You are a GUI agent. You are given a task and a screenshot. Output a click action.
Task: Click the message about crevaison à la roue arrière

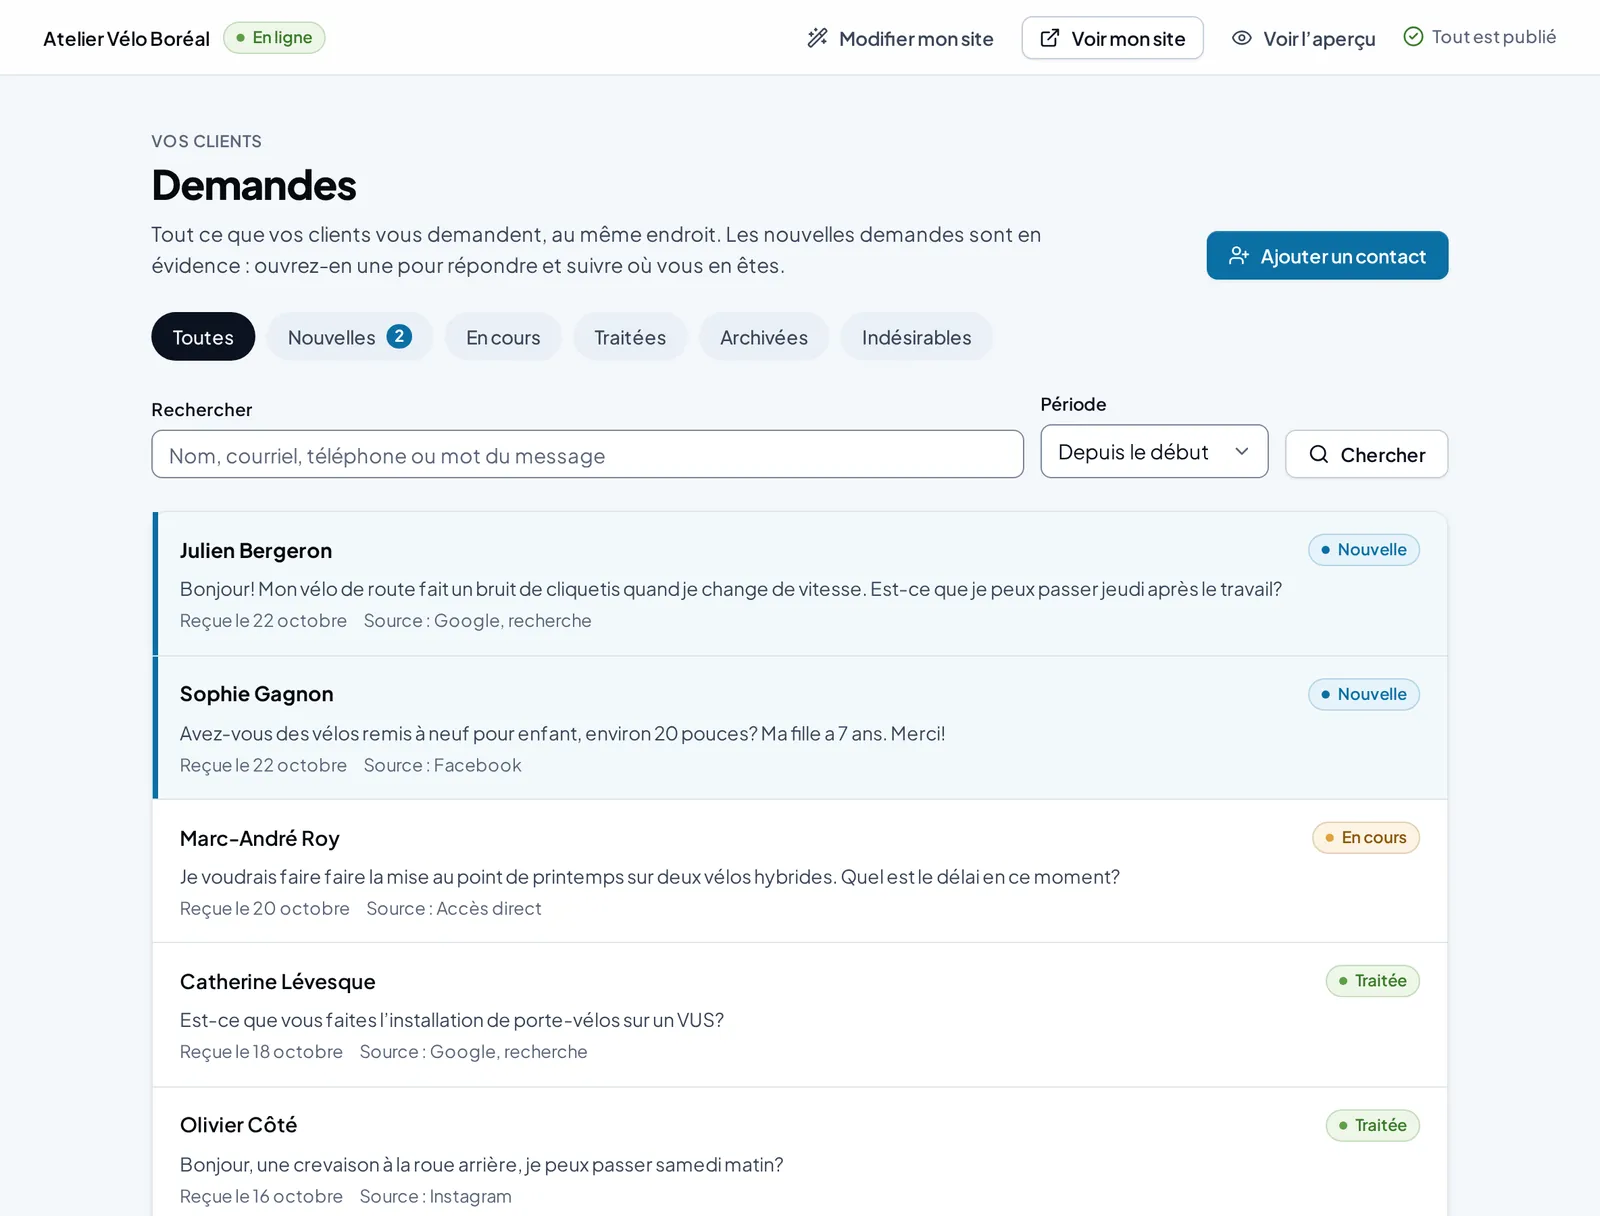click(482, 1165)
